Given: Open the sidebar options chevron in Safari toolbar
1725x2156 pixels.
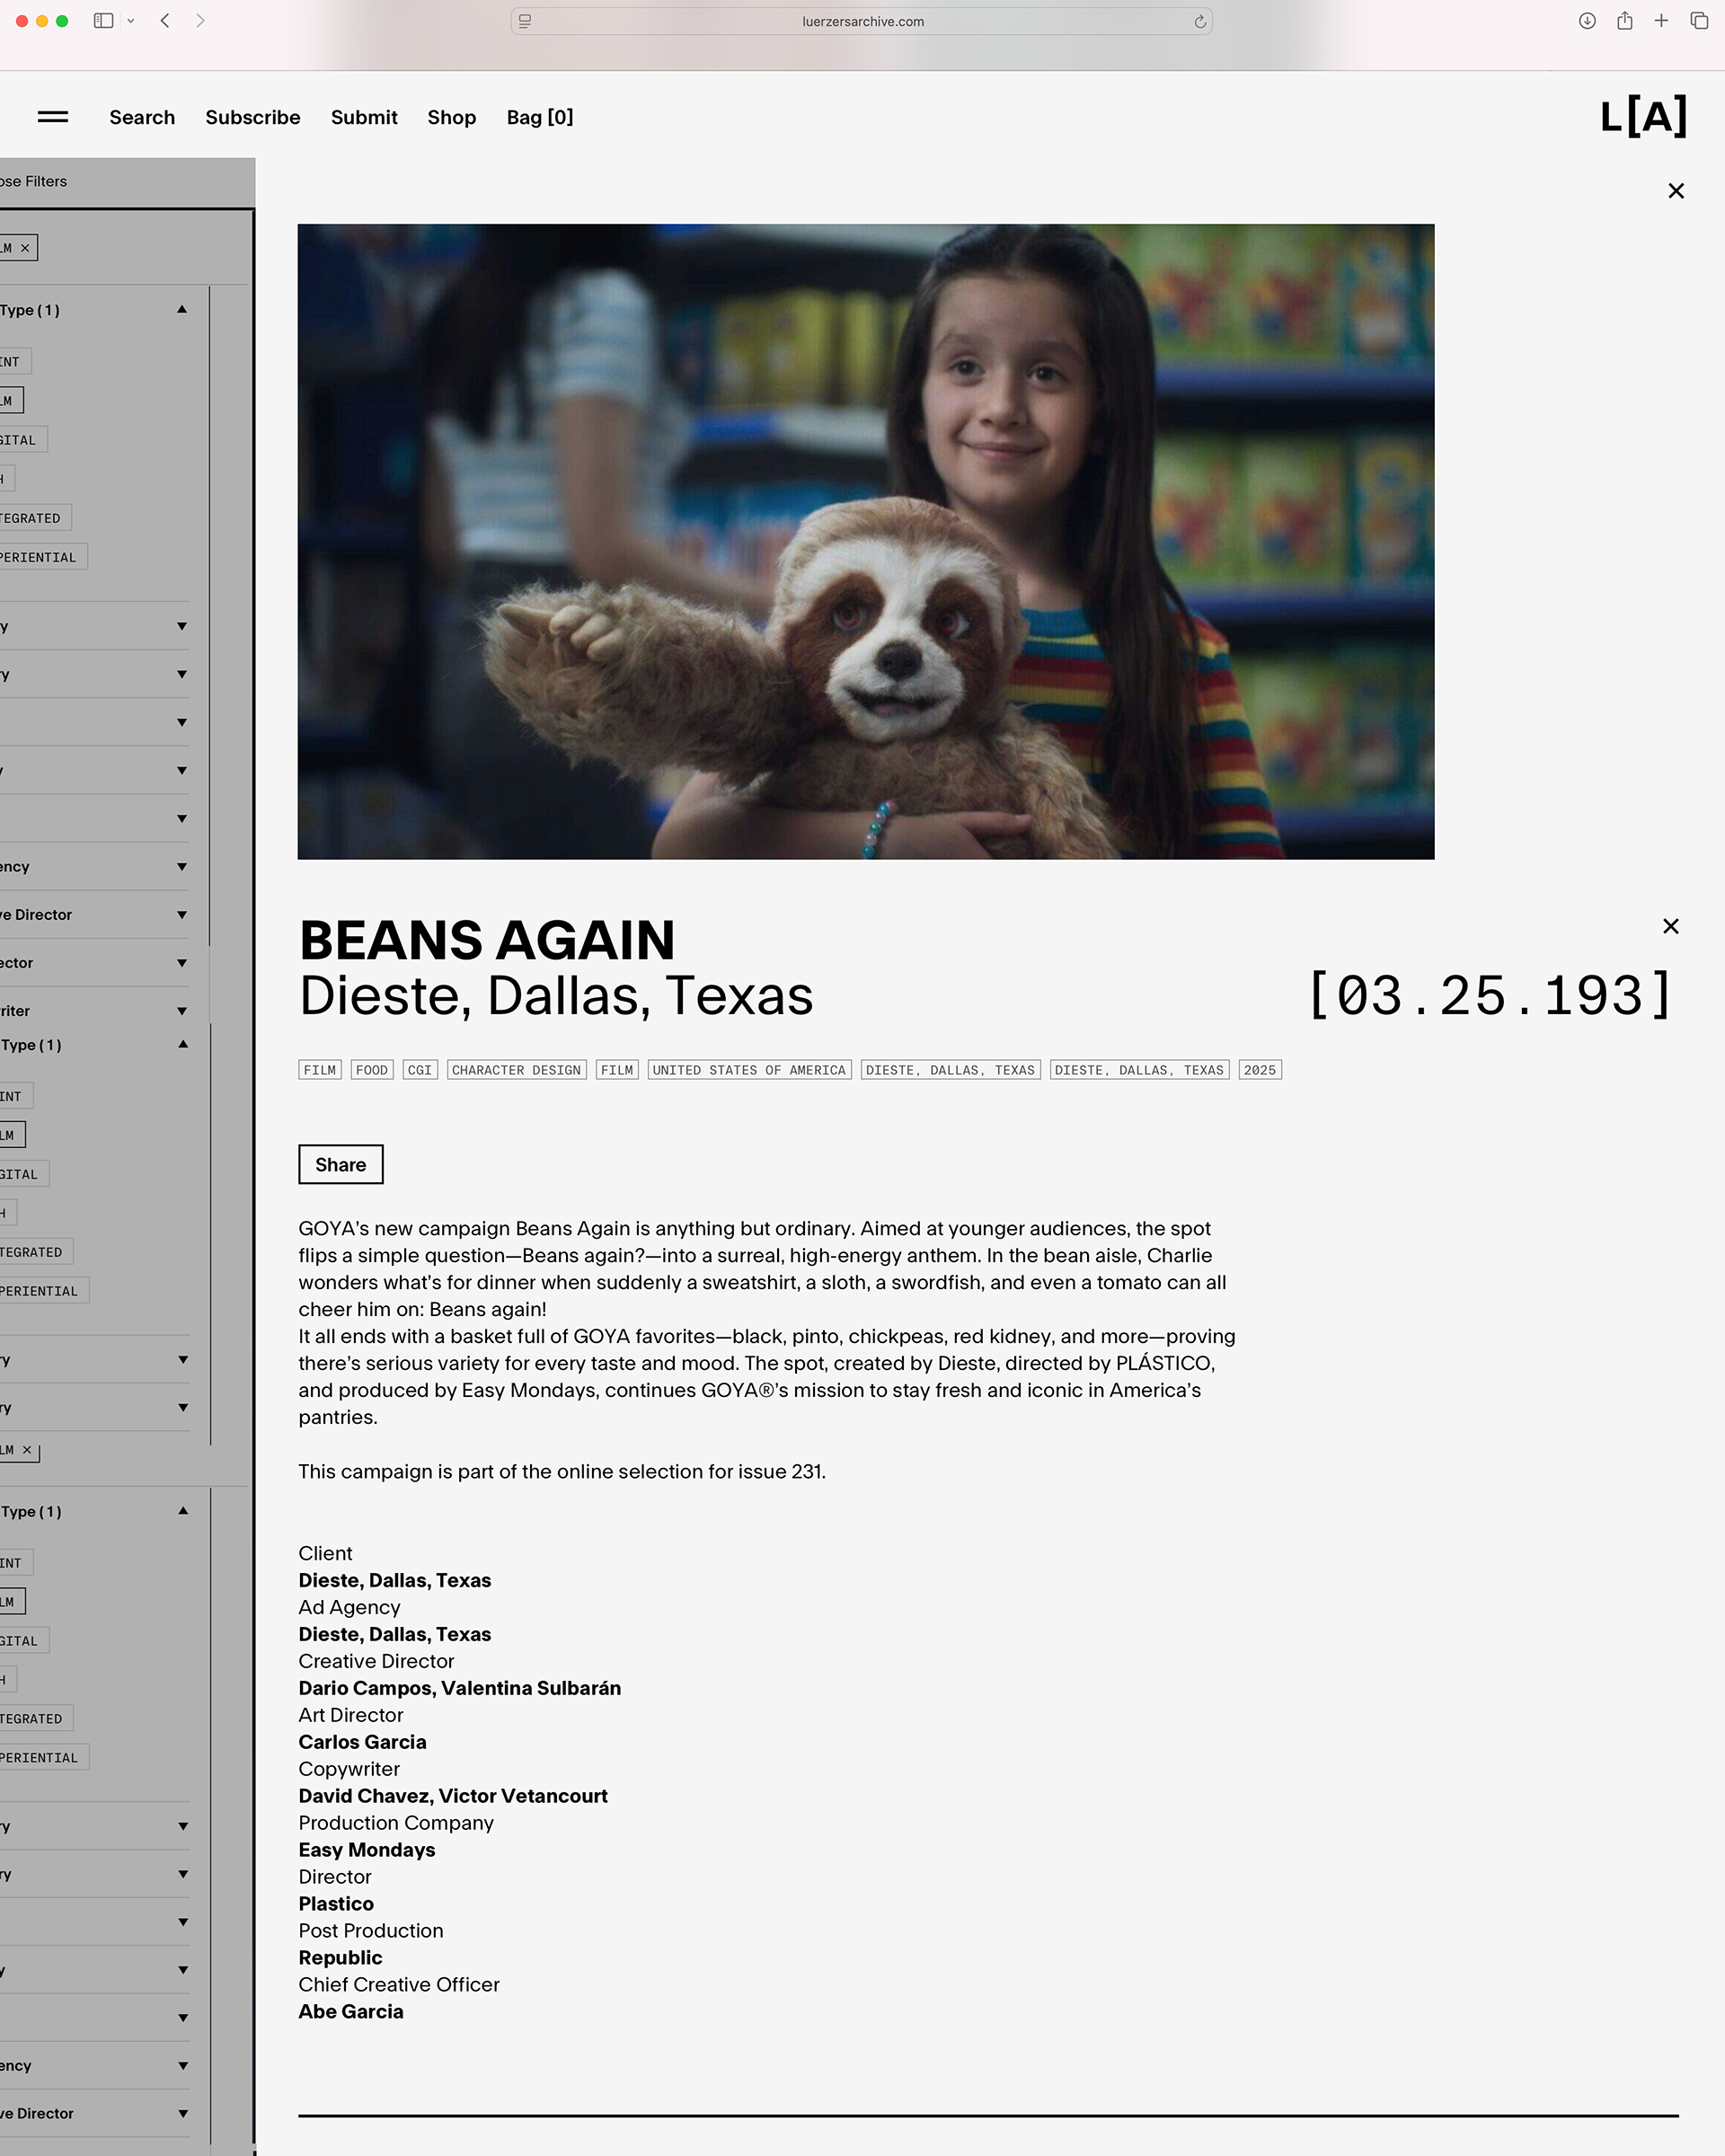Looking at the screenshot, I should pos(131,21).
